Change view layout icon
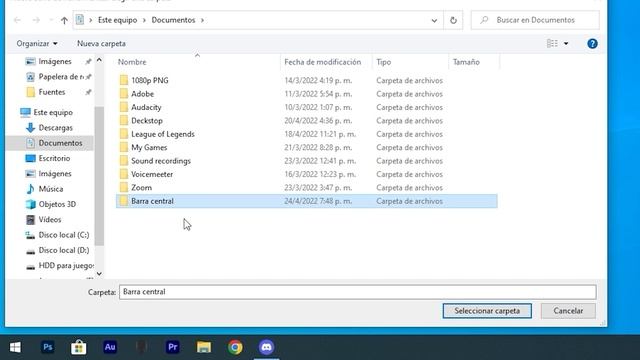The width and height of the screenshot is (640, 360). tap(552, 43)
